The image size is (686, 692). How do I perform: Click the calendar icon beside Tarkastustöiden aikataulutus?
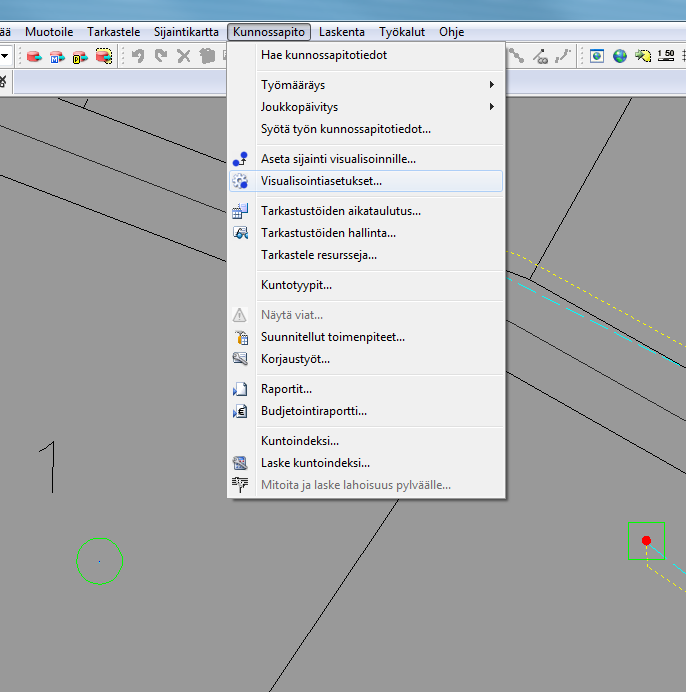240,211
